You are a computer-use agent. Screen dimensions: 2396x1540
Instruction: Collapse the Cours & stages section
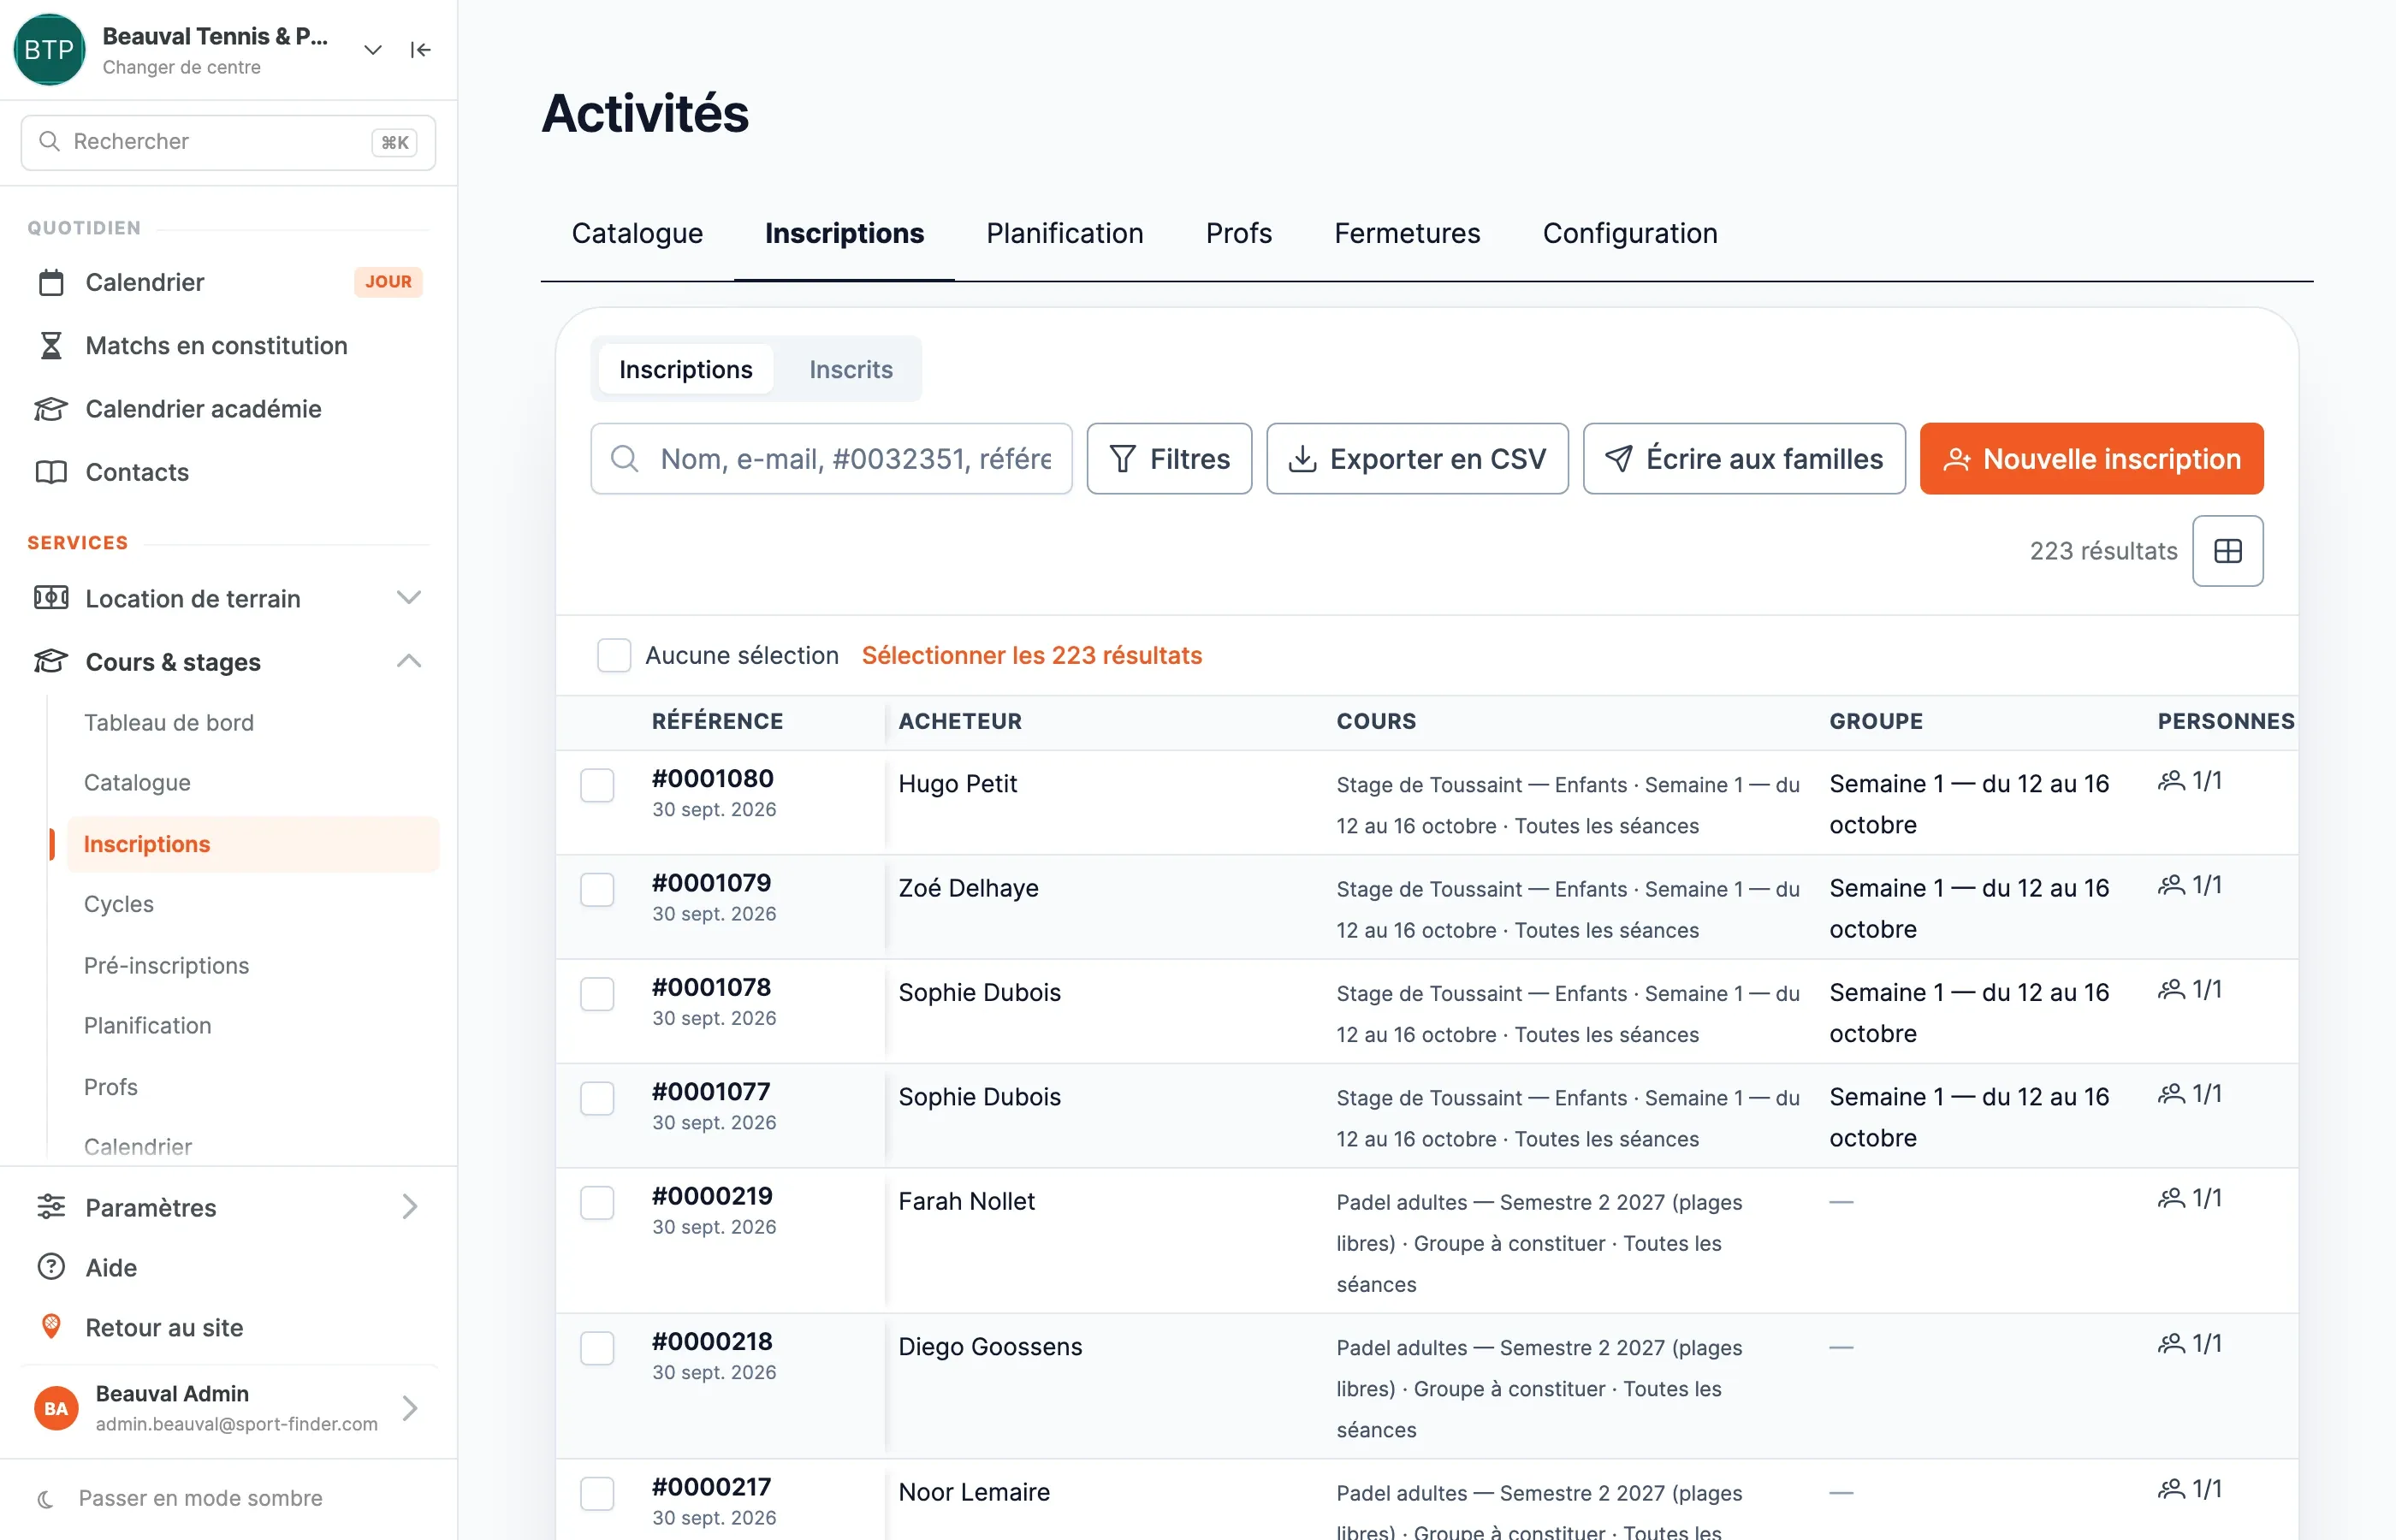[408, 661]
